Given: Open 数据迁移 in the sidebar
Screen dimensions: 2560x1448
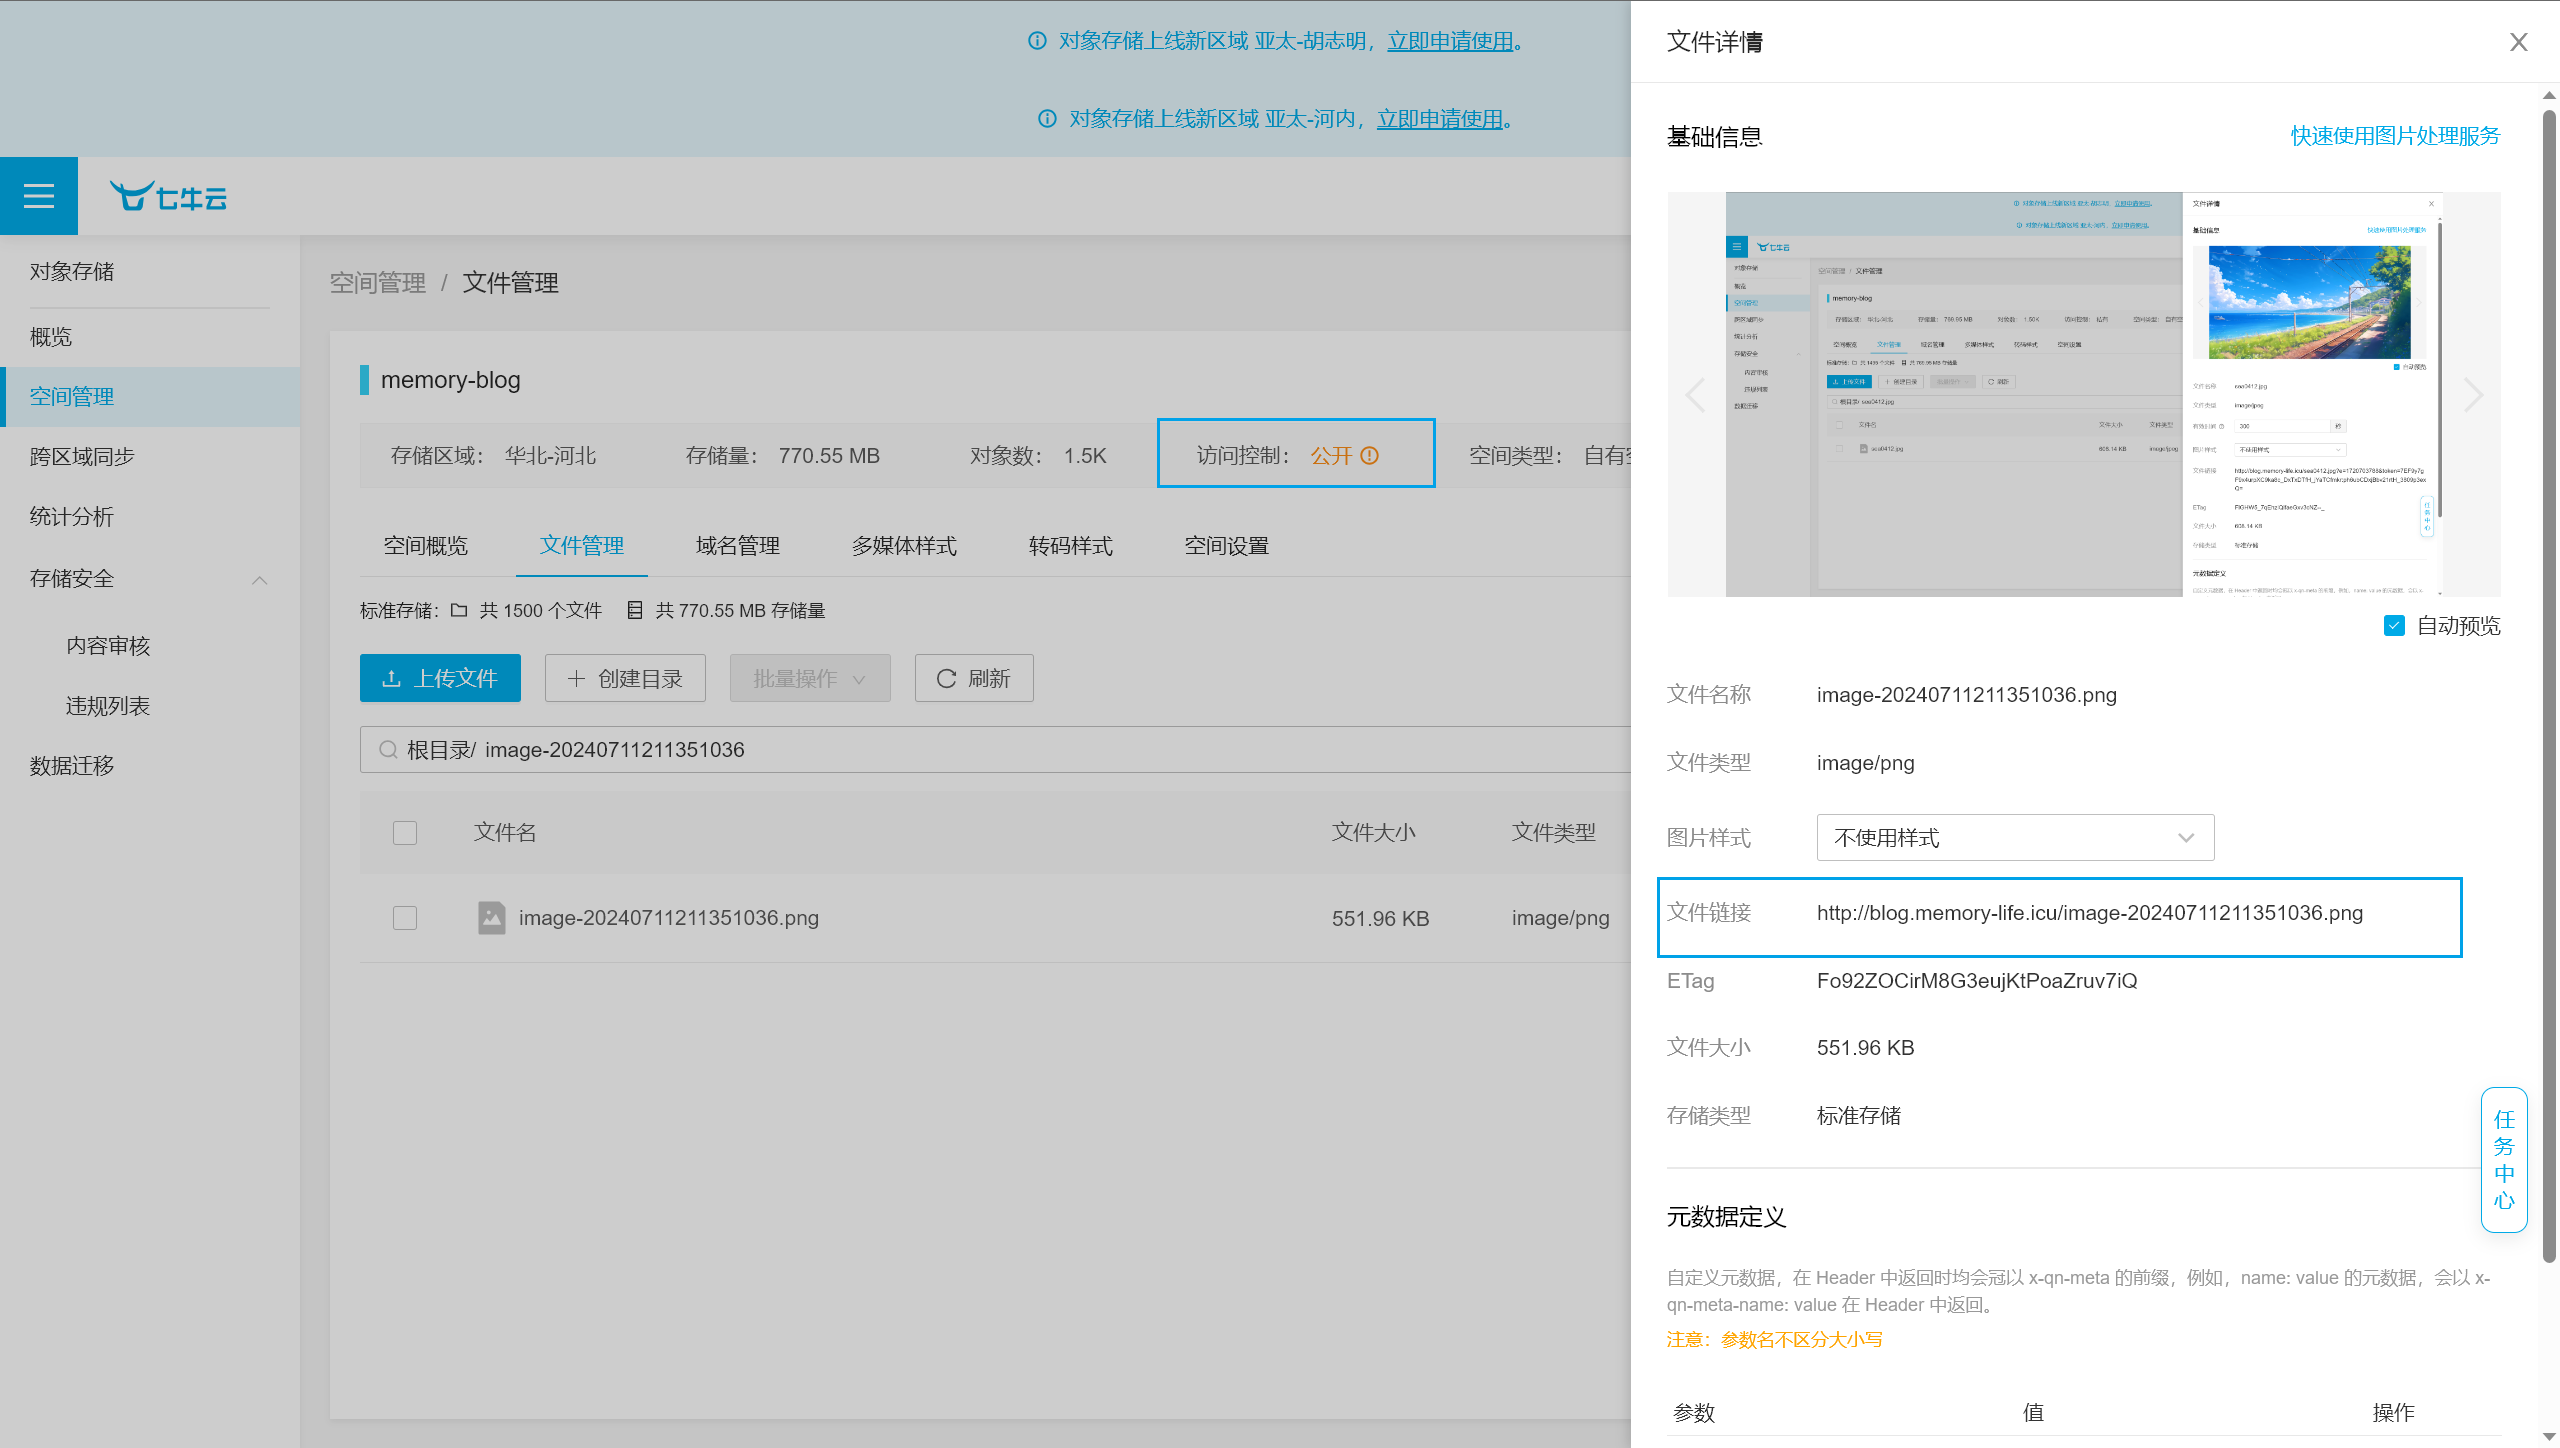Looking at the screenshot, I should pos(72,766).
